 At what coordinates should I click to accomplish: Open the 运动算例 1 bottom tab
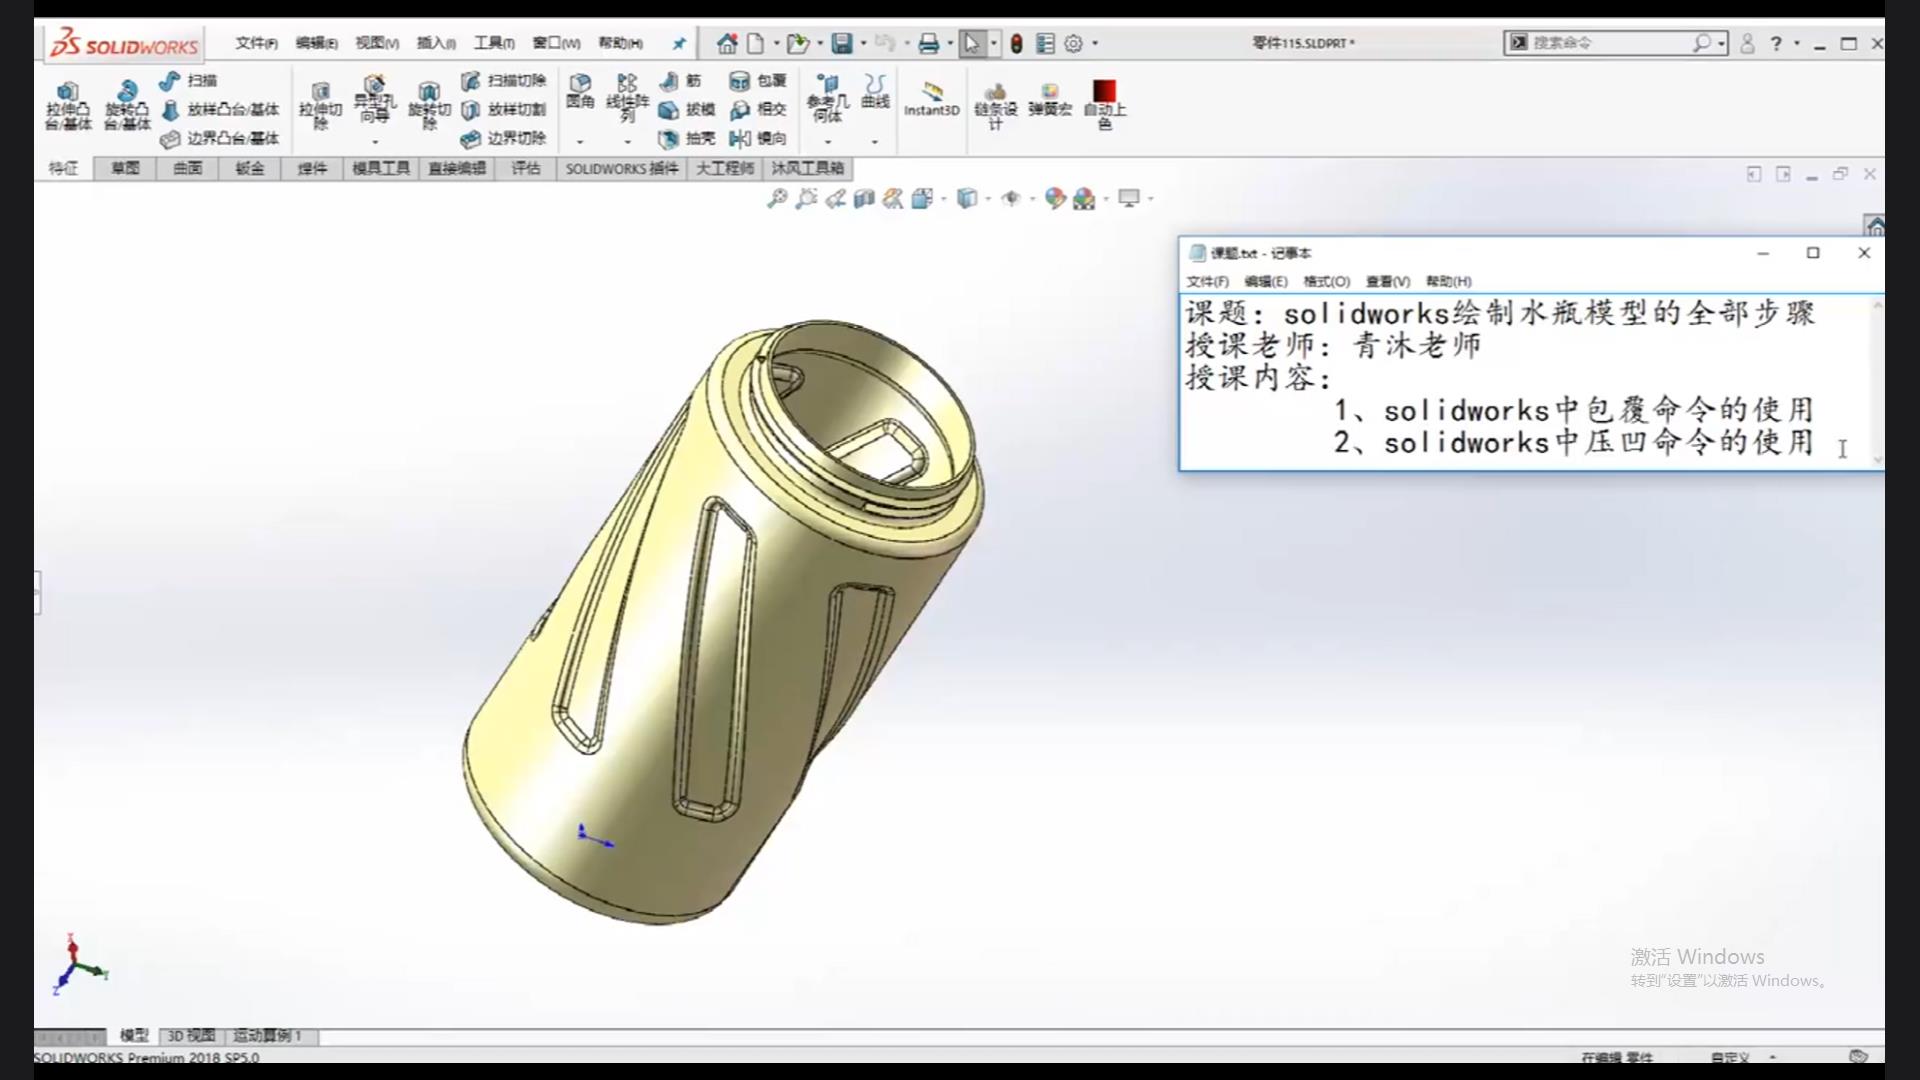click(x=267, y=1036)
